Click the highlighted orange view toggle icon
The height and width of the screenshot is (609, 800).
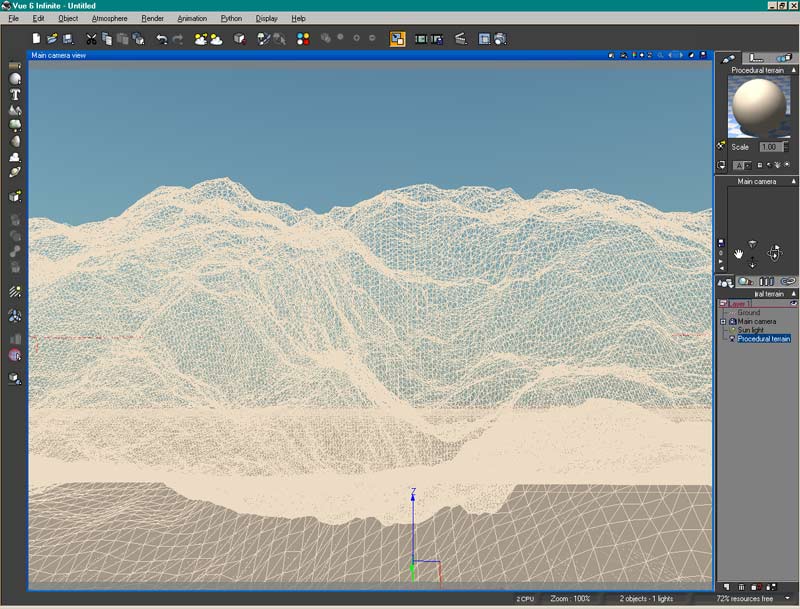click(x=397, y=39)
